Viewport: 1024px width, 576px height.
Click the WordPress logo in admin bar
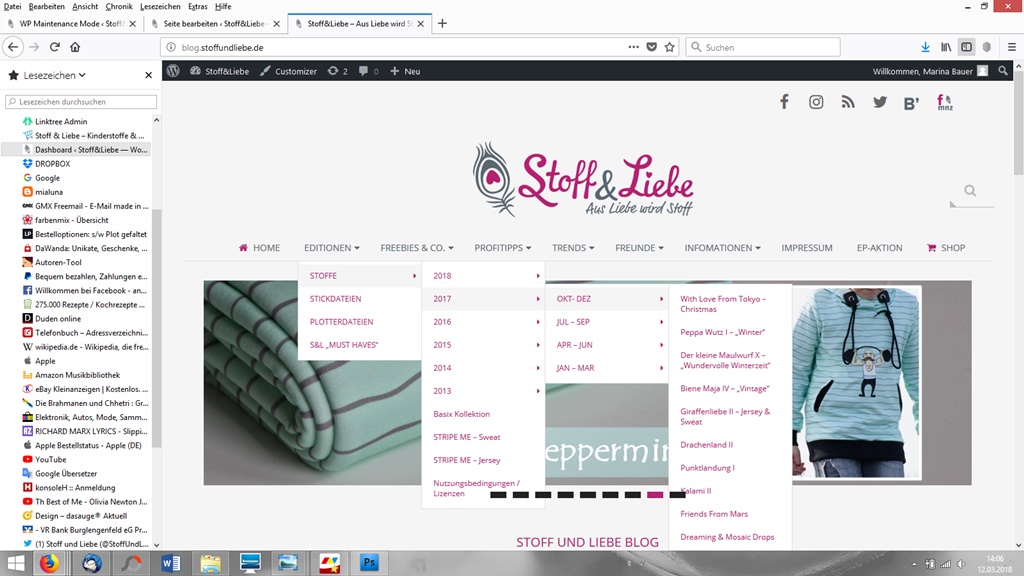(x=173, y=71)
